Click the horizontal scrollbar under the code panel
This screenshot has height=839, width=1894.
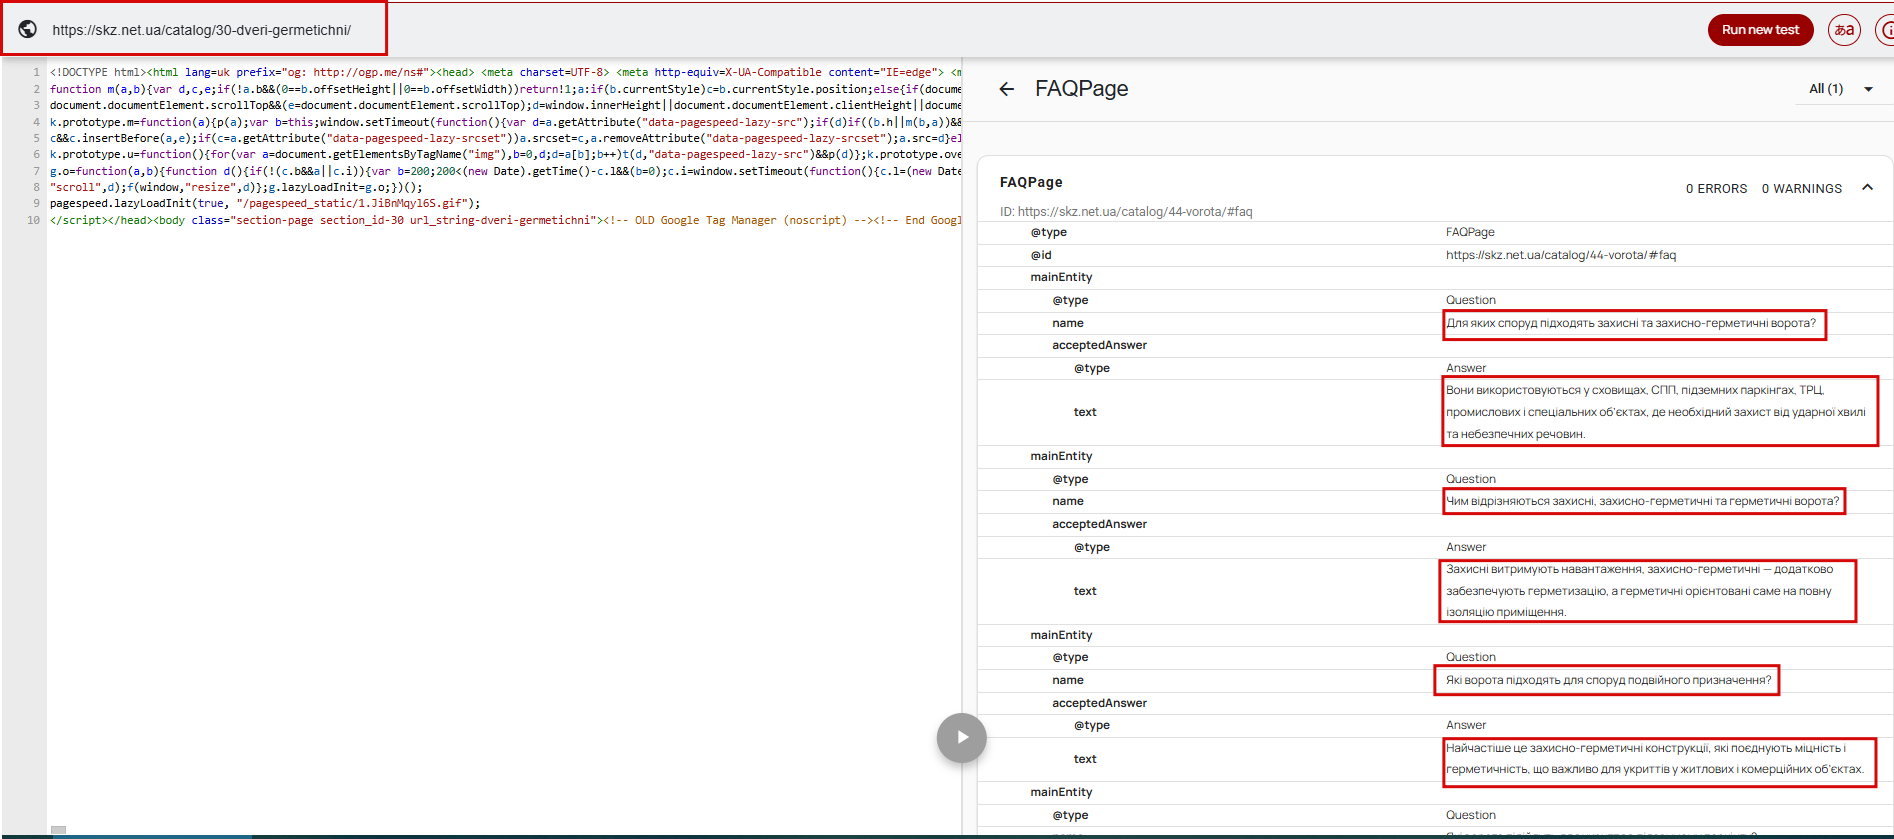pyautogui.click(x=58, y=830)
